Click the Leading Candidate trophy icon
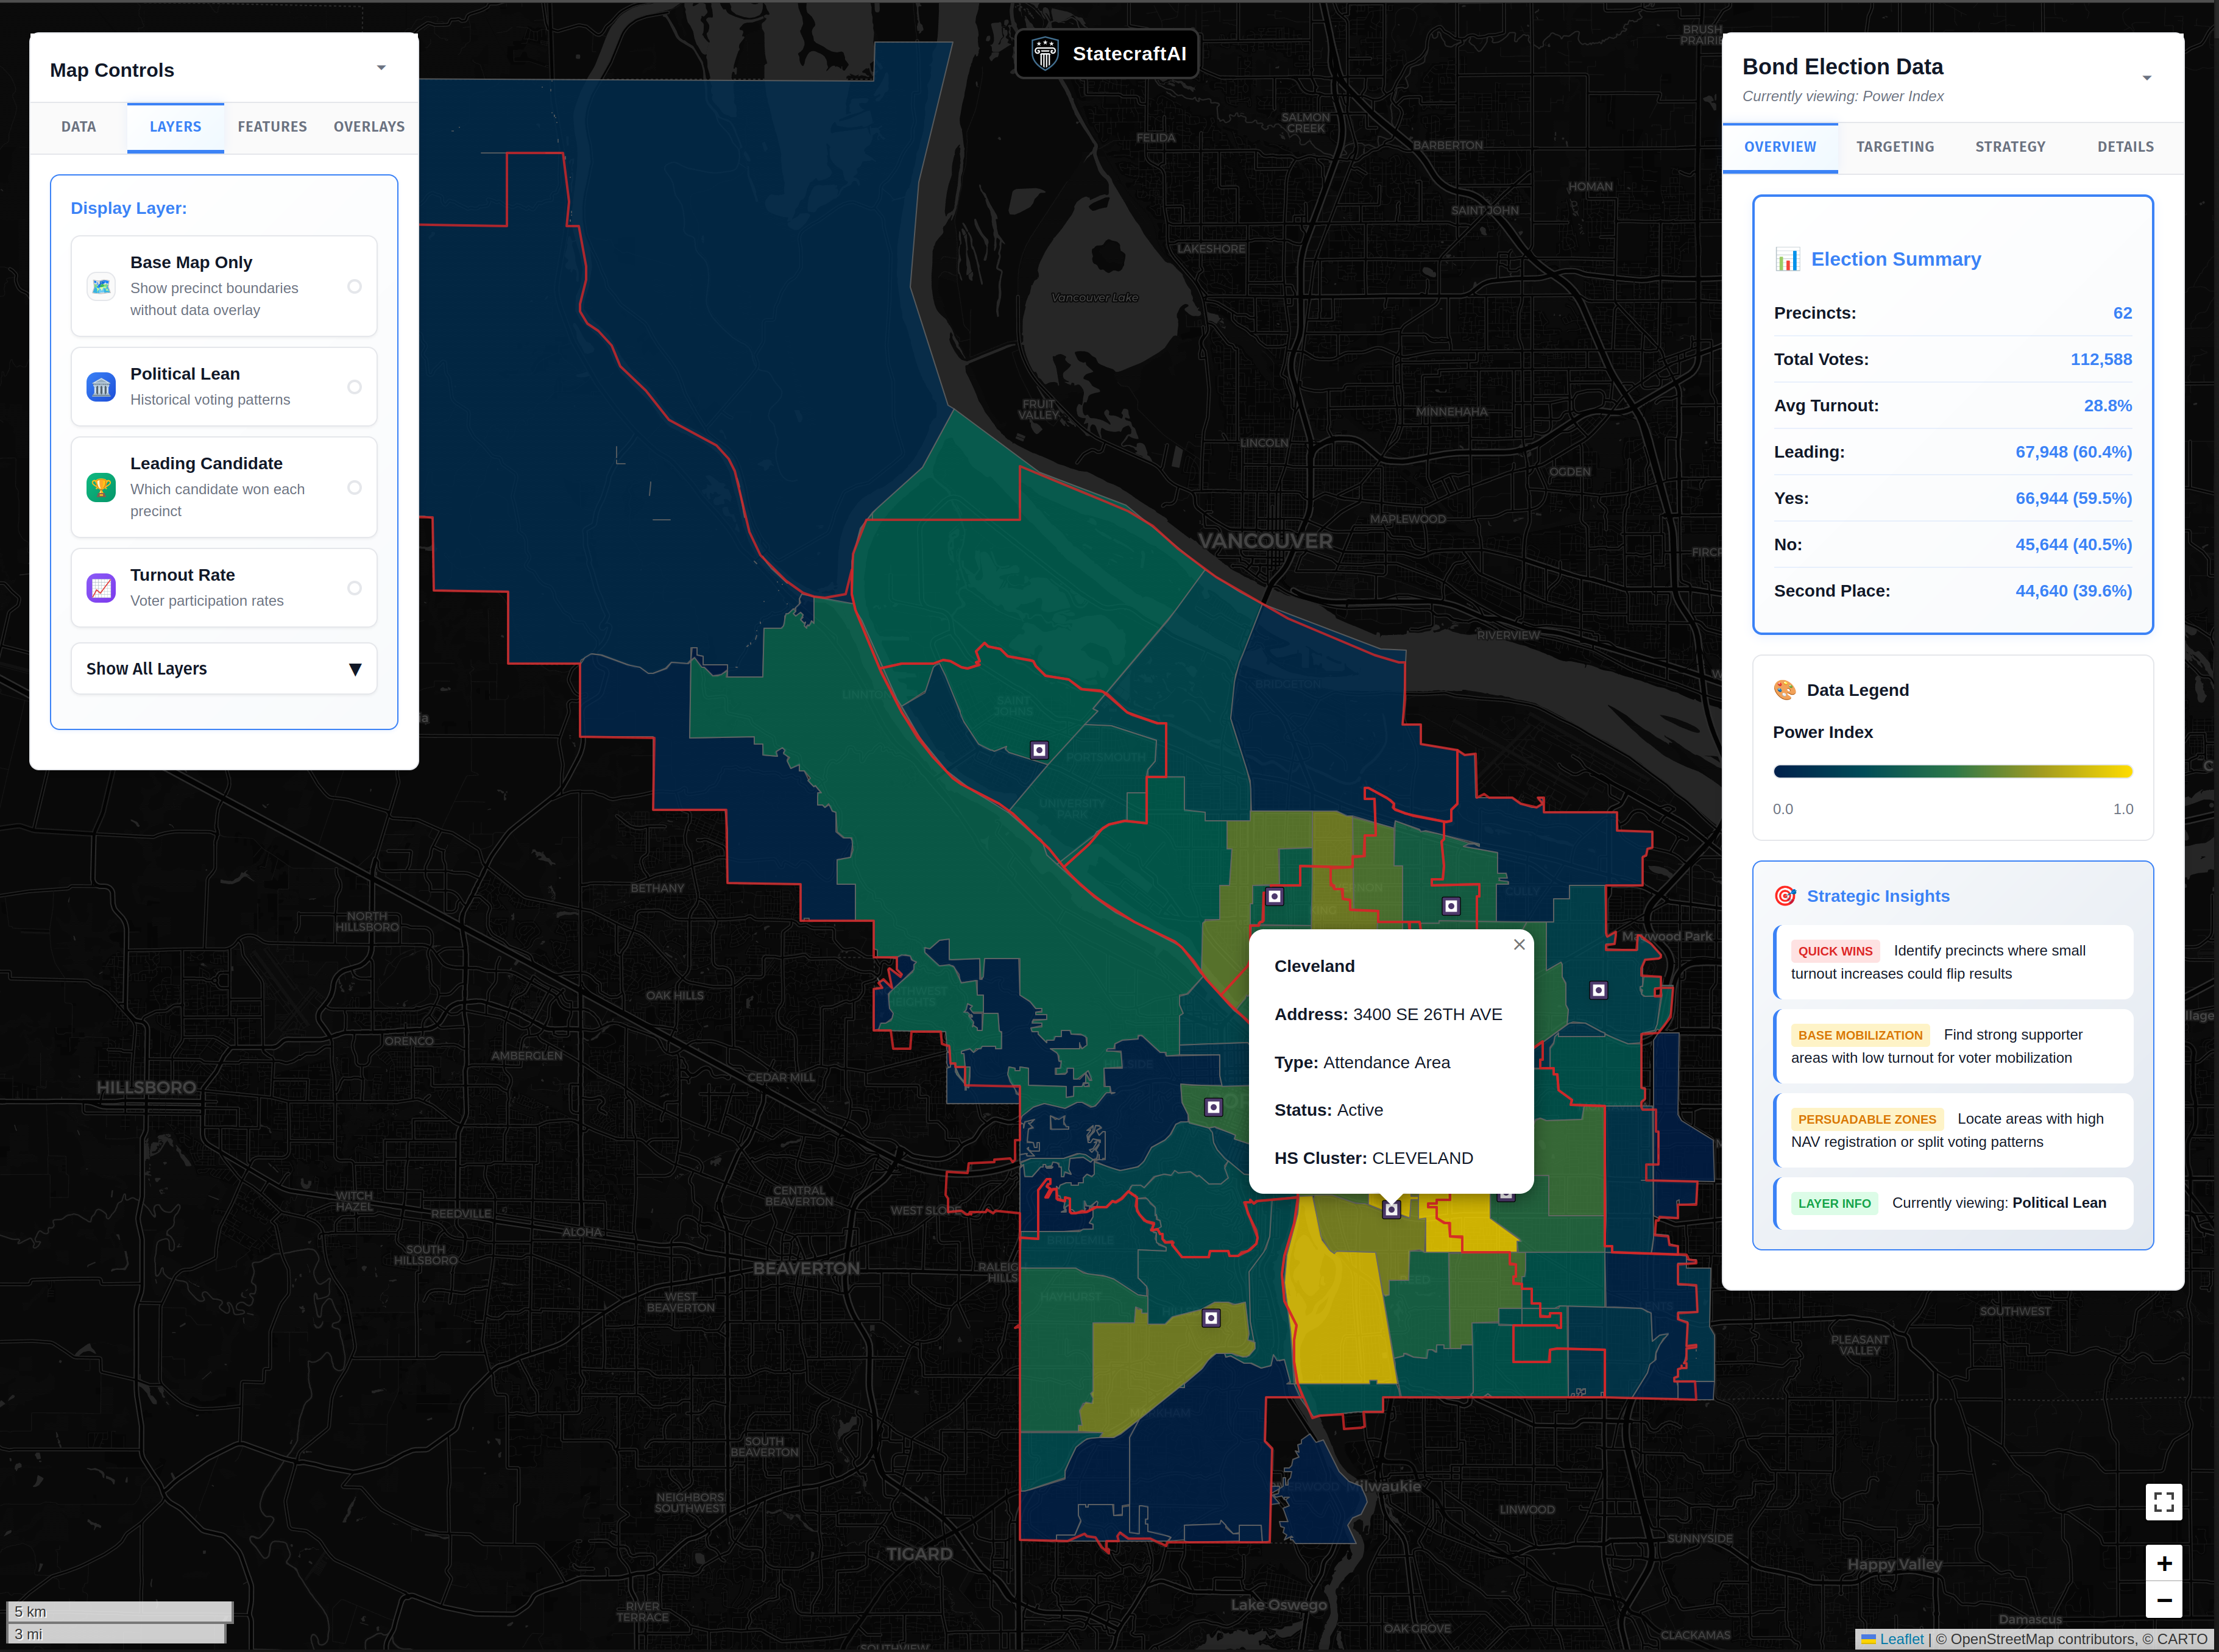Image resolution: width=2219 pixels, height=1652 pixels. click(101, 487)
